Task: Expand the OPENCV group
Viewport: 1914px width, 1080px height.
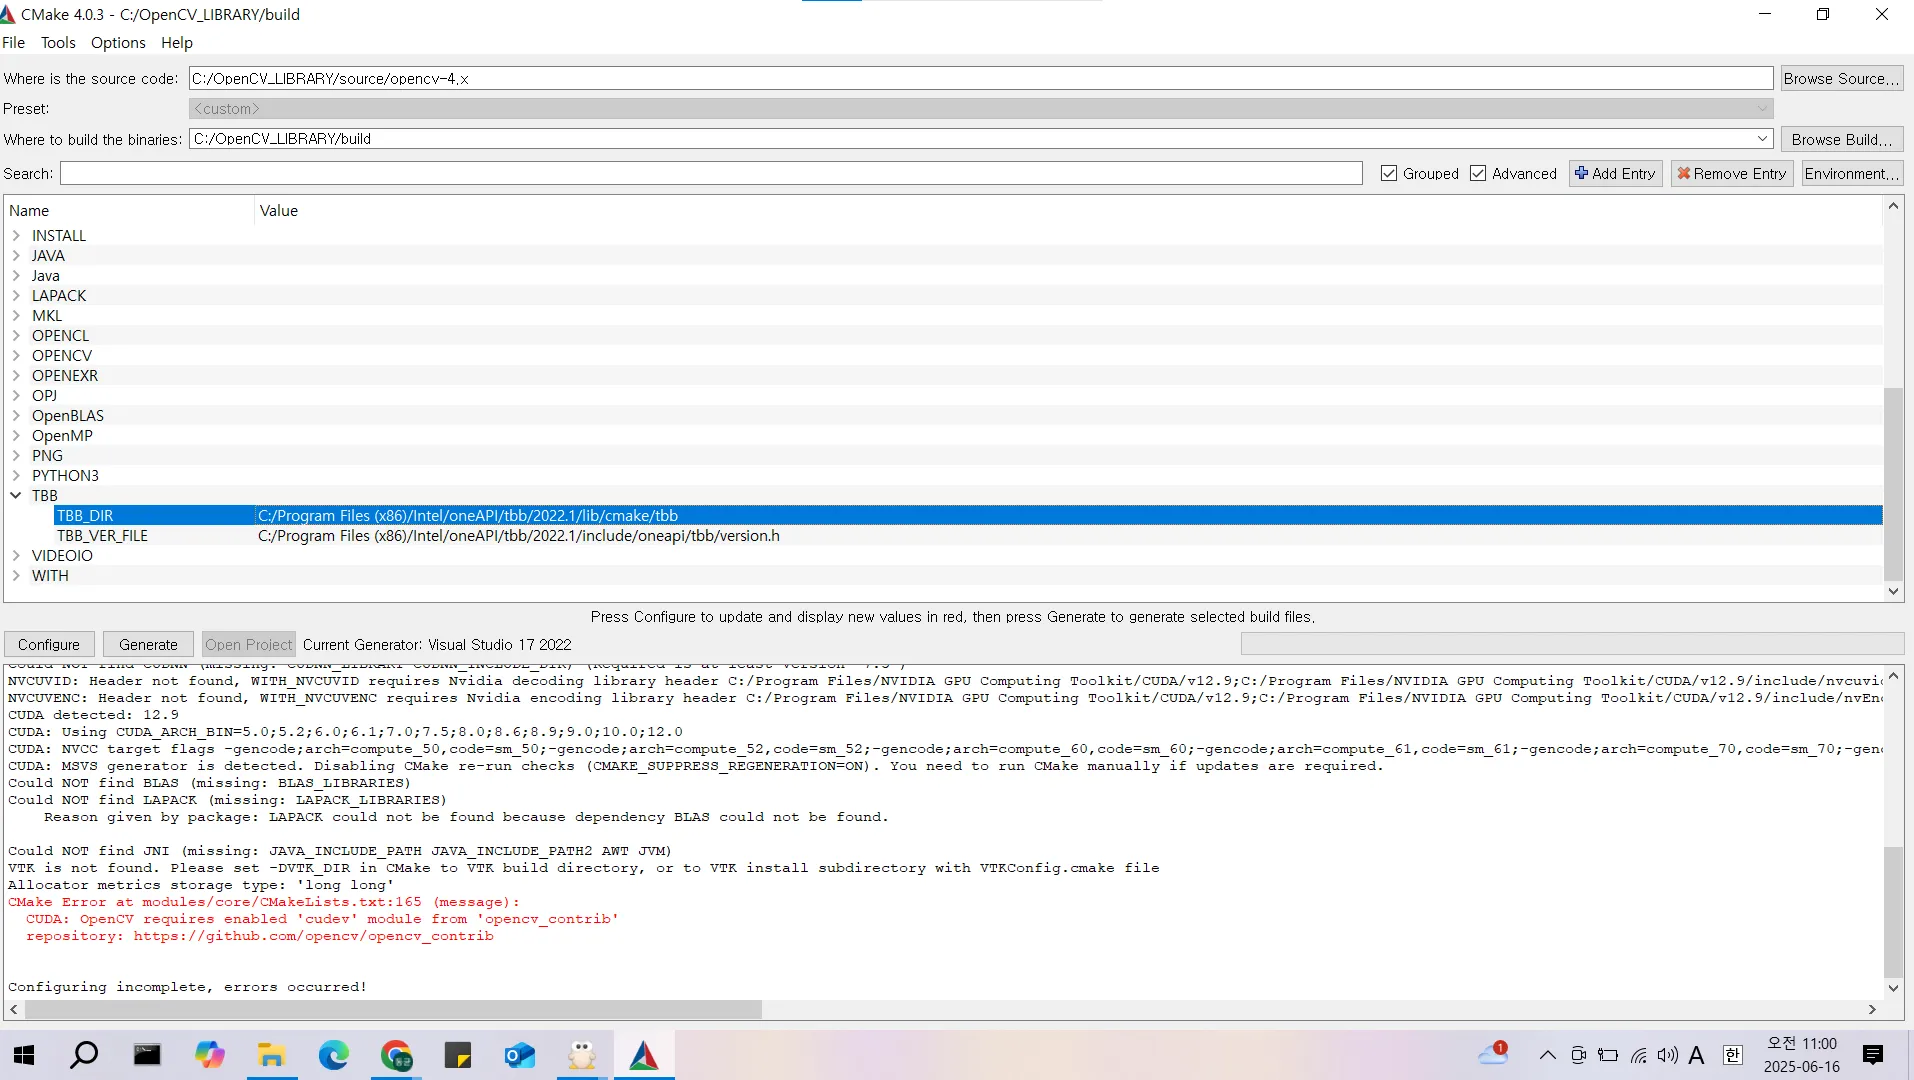Action: point(16,355)
